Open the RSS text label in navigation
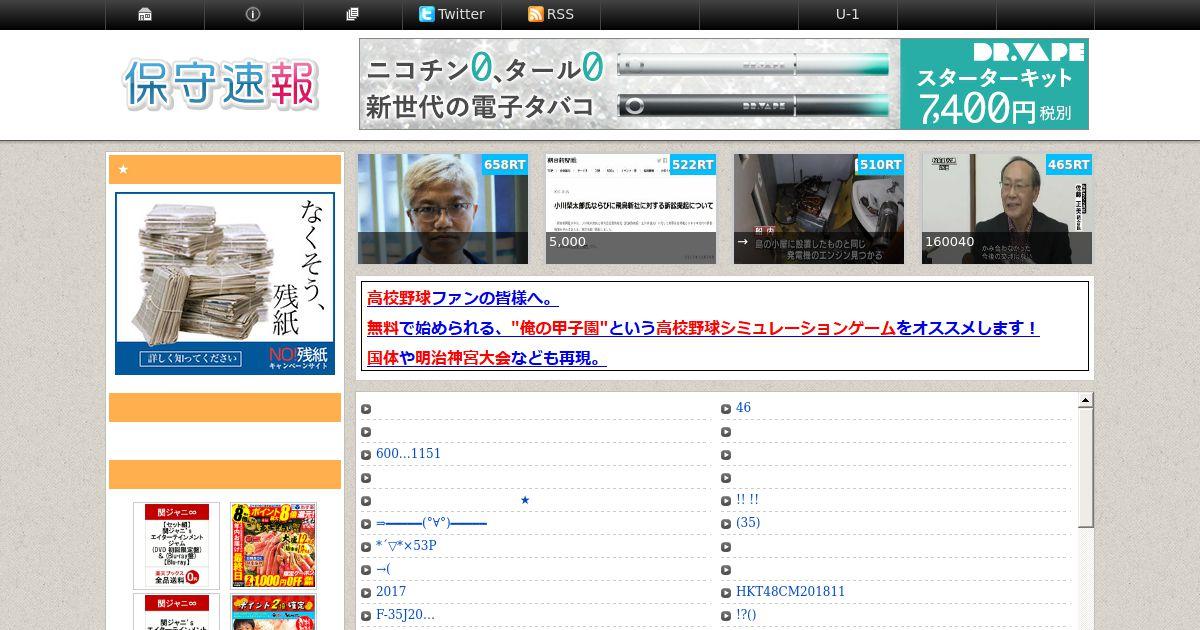The width and height of the screenshot is (1200, 630). [x=560, y=14]
